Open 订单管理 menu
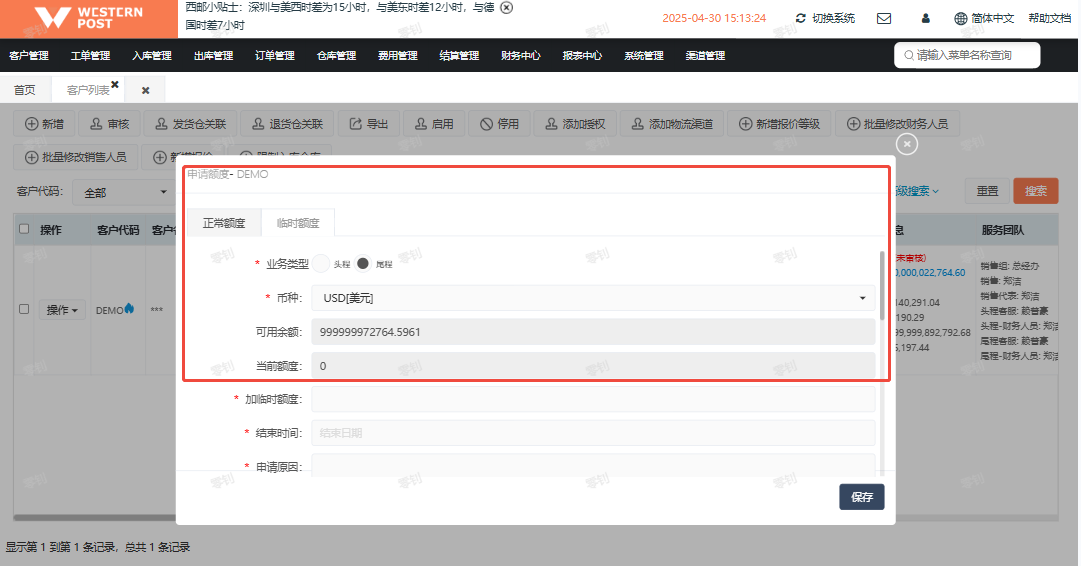This screenshot has height=566, width=1081. (x=275, y=56)
